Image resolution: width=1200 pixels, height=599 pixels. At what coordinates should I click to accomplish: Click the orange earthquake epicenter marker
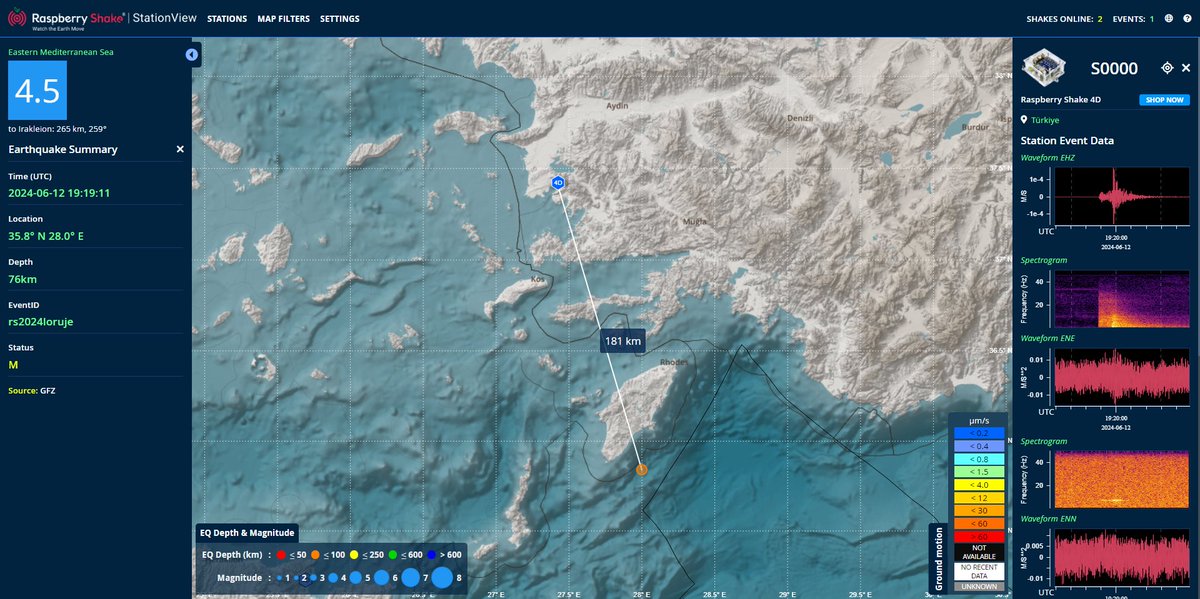click(x=641, y=469)
